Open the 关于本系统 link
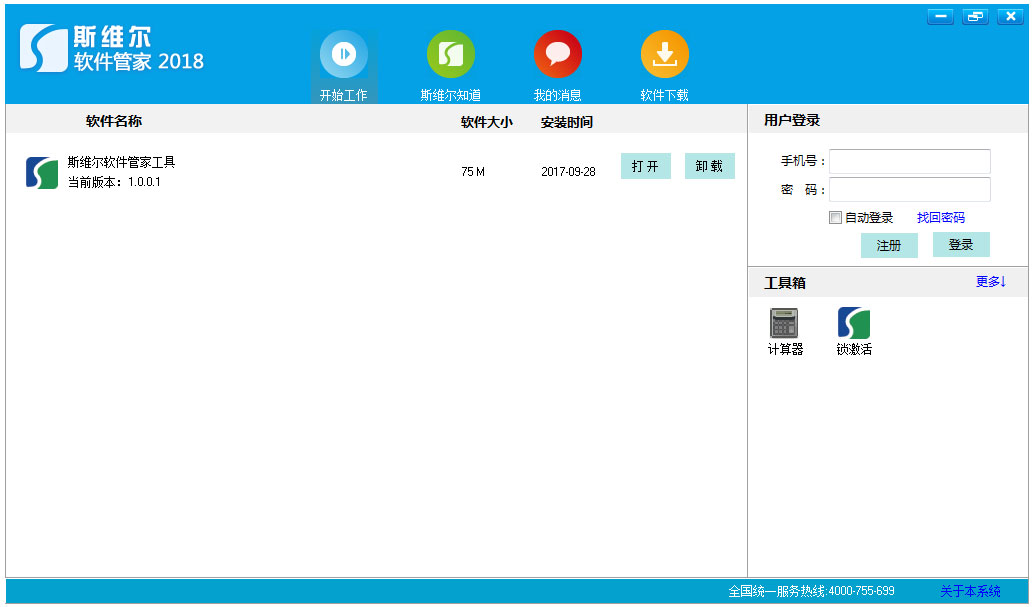The height and width of the screenshot is (607, 1033). click(970, 591)
